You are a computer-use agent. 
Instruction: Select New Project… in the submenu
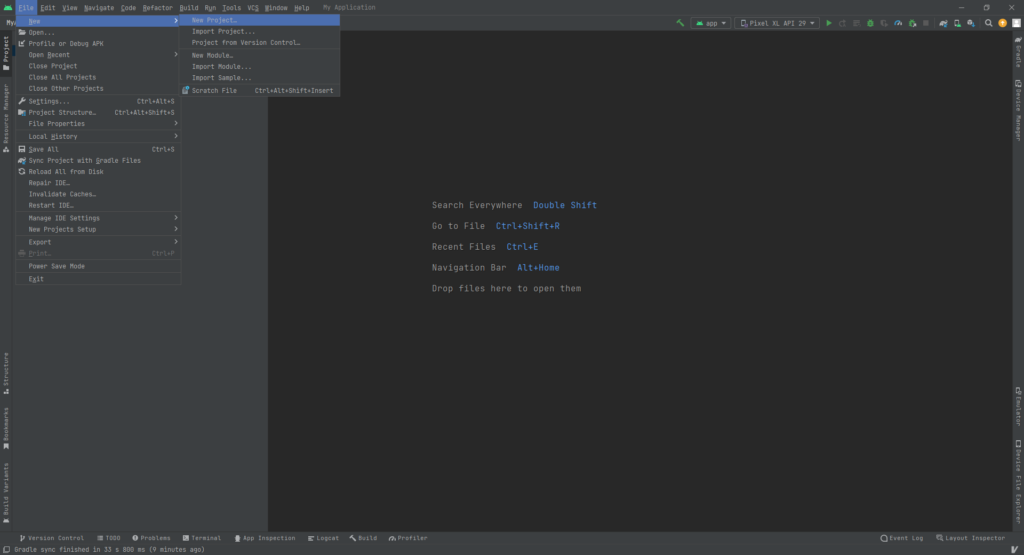pyautogui.click(x=260, y=20)
